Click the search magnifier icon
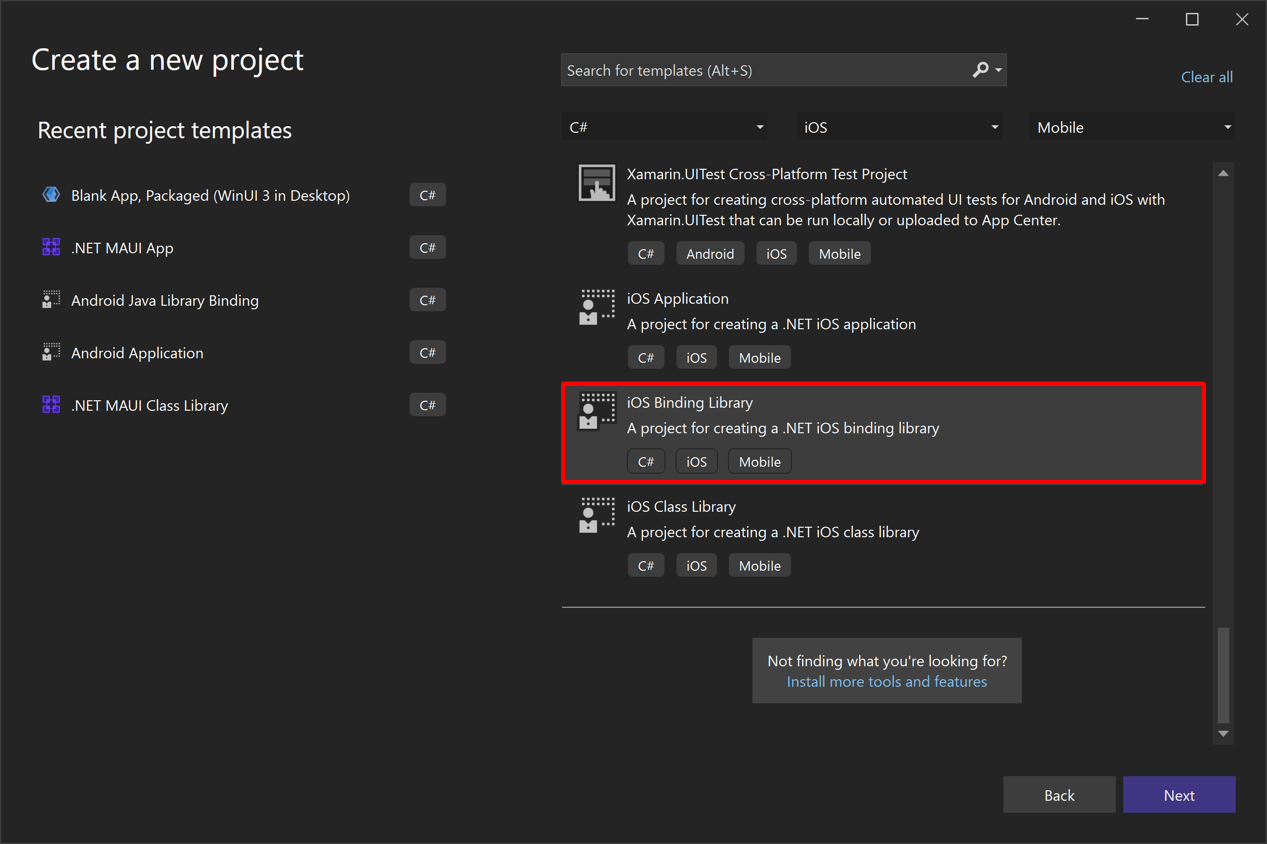Image resolution: width=1267 pixels, height=844 pixels. pos(981,70)
